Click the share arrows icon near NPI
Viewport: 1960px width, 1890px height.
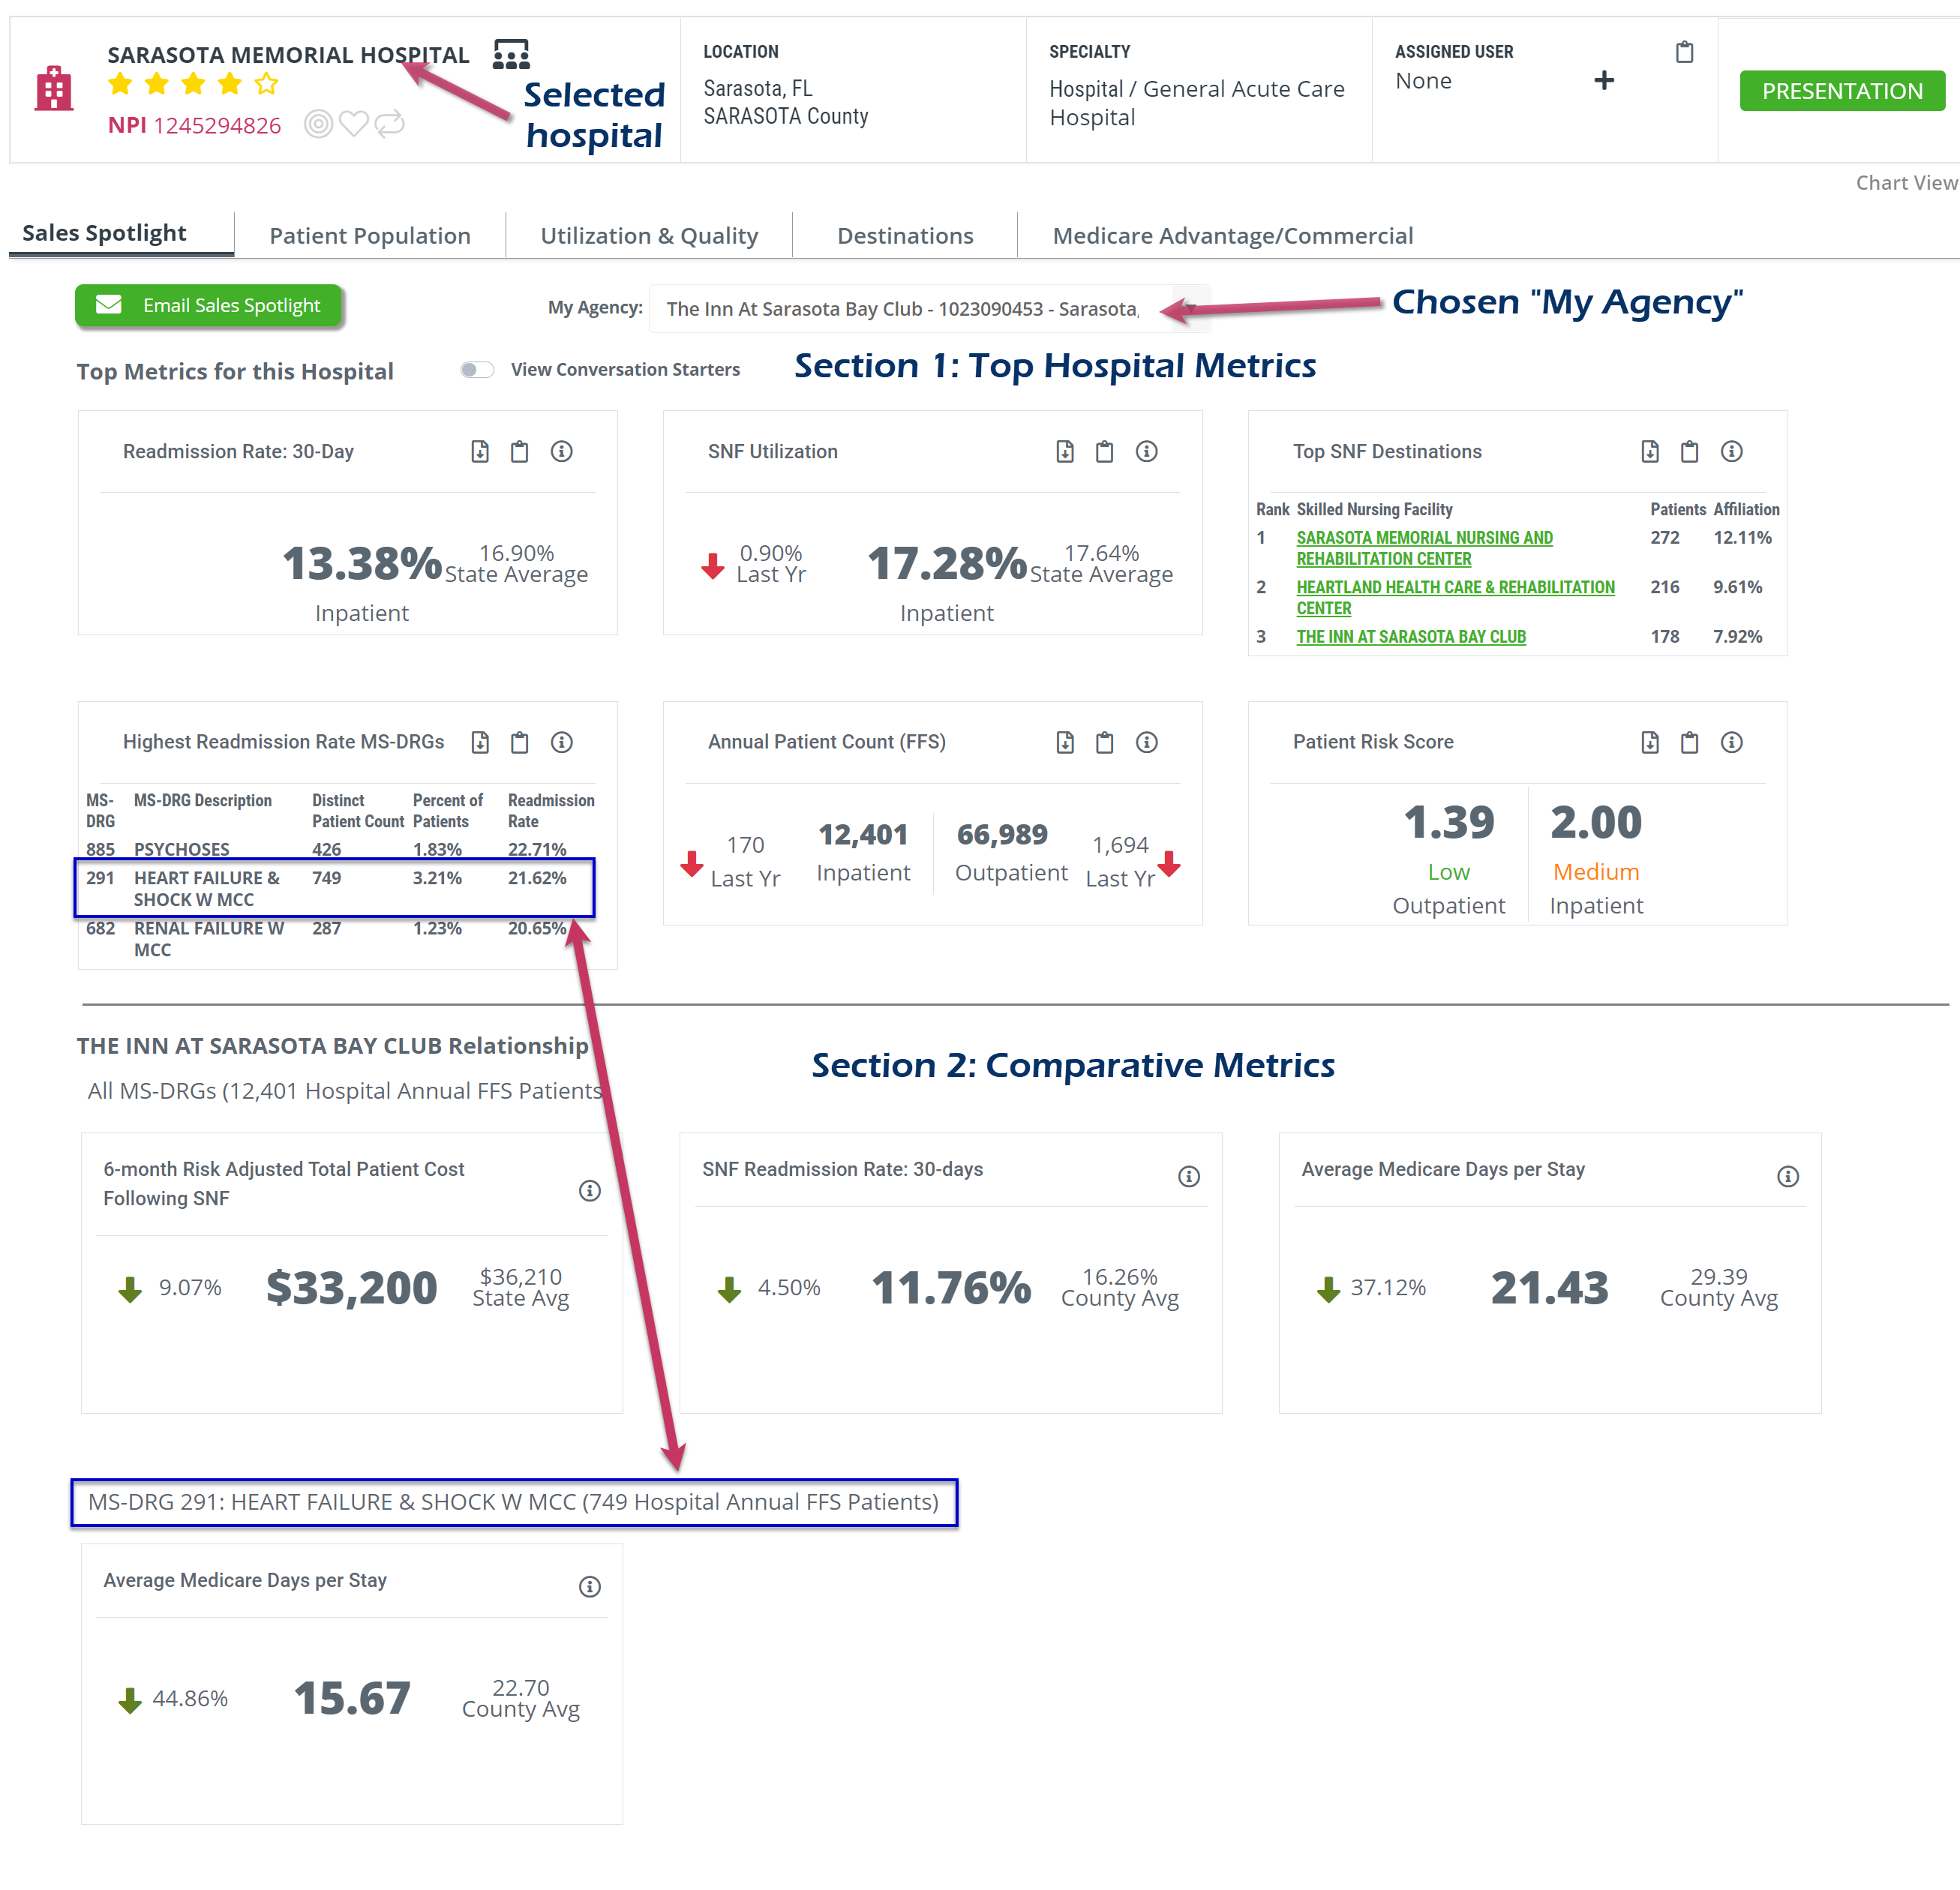389,124
